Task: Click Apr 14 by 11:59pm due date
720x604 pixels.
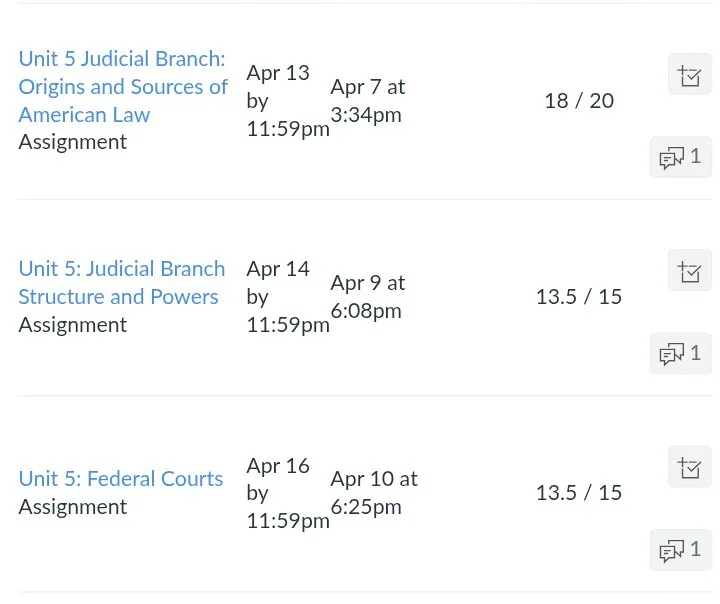Action: point(286,296)
